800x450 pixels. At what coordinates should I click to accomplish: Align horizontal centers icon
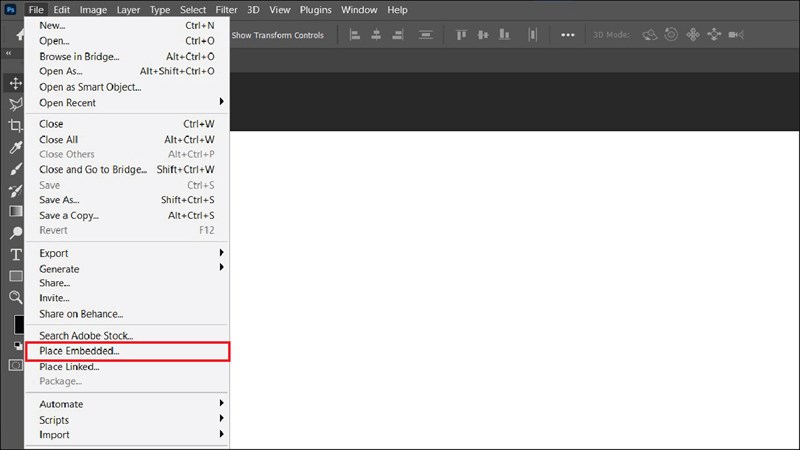coord(376,35)
